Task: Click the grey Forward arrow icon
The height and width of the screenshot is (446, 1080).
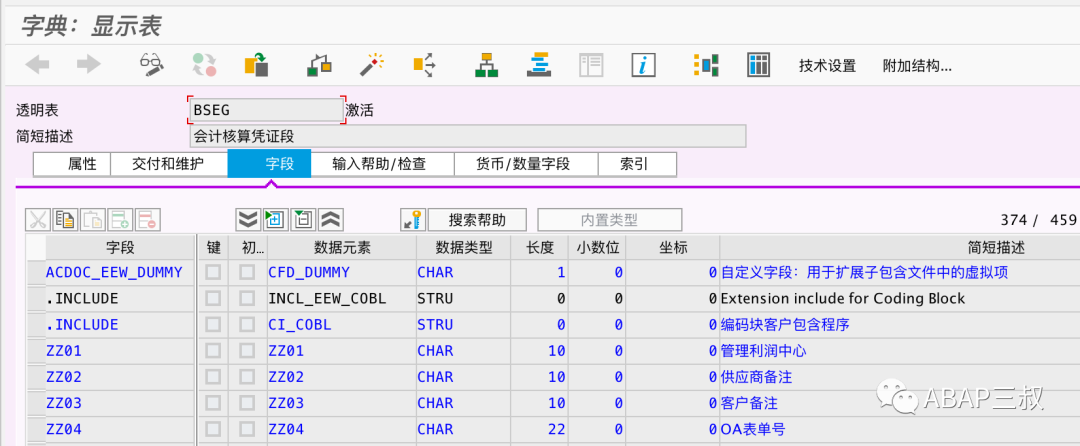Action: [x=89, y=65]
